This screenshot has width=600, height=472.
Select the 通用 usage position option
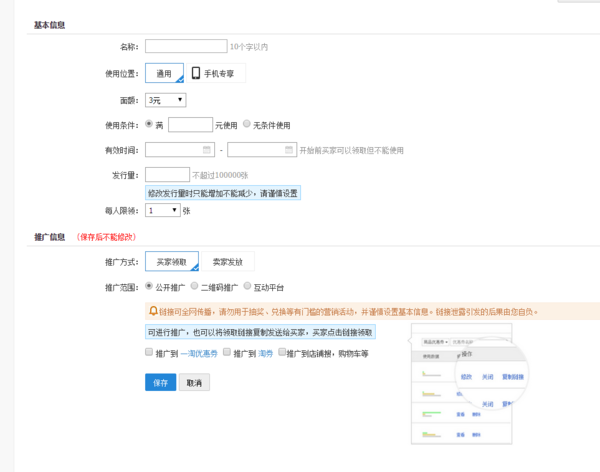click(165, 73)
